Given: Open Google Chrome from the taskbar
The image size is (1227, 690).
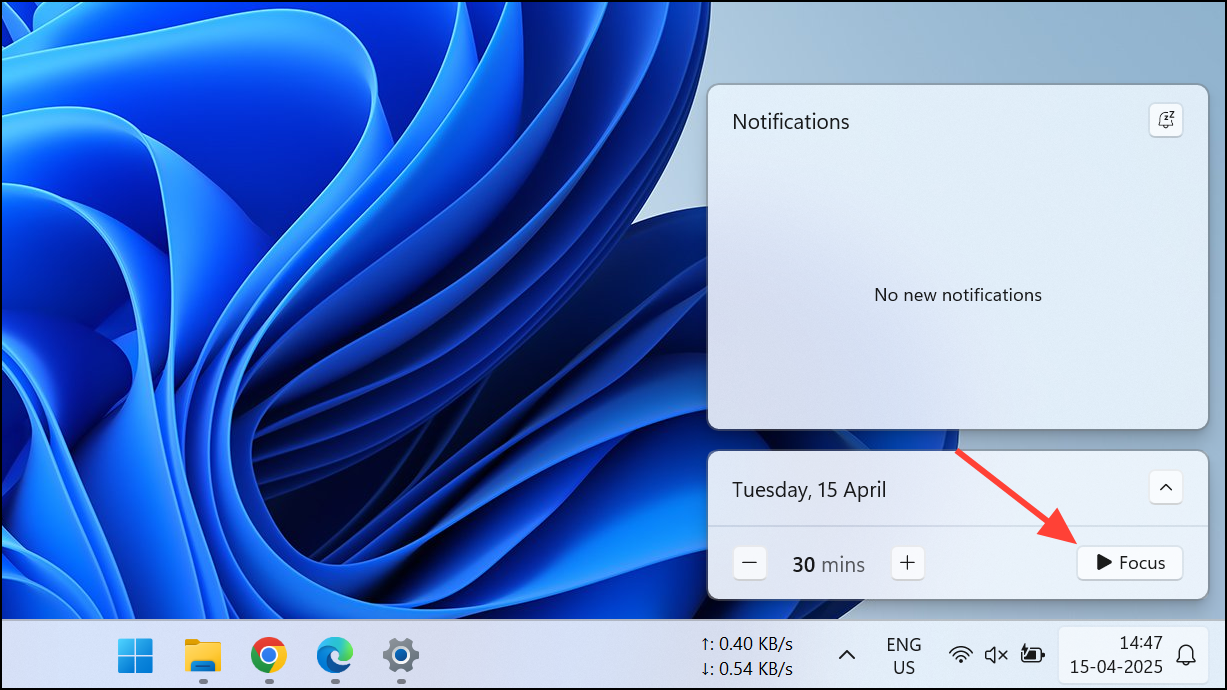Looking at the screenshot, I should tap(267, 657).
